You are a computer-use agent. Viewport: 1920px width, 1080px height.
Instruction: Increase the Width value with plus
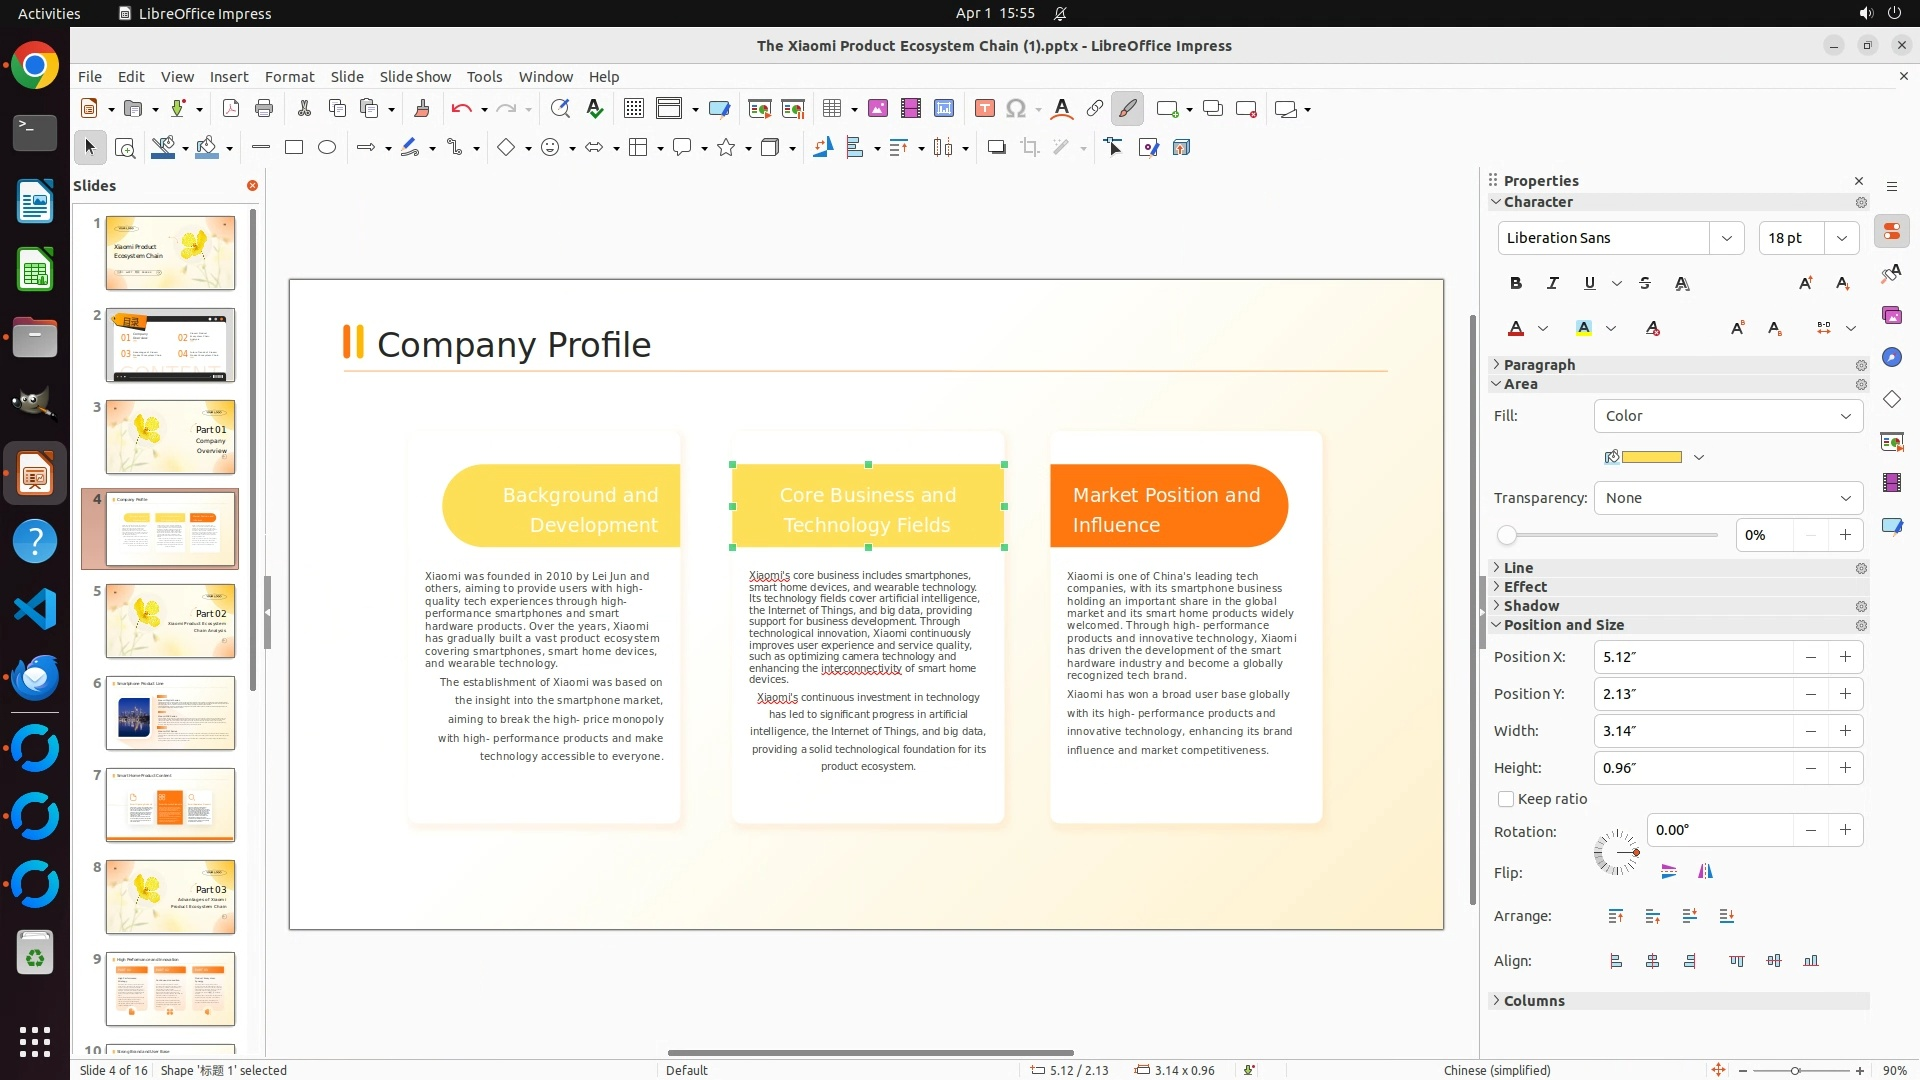[1845, 731]
